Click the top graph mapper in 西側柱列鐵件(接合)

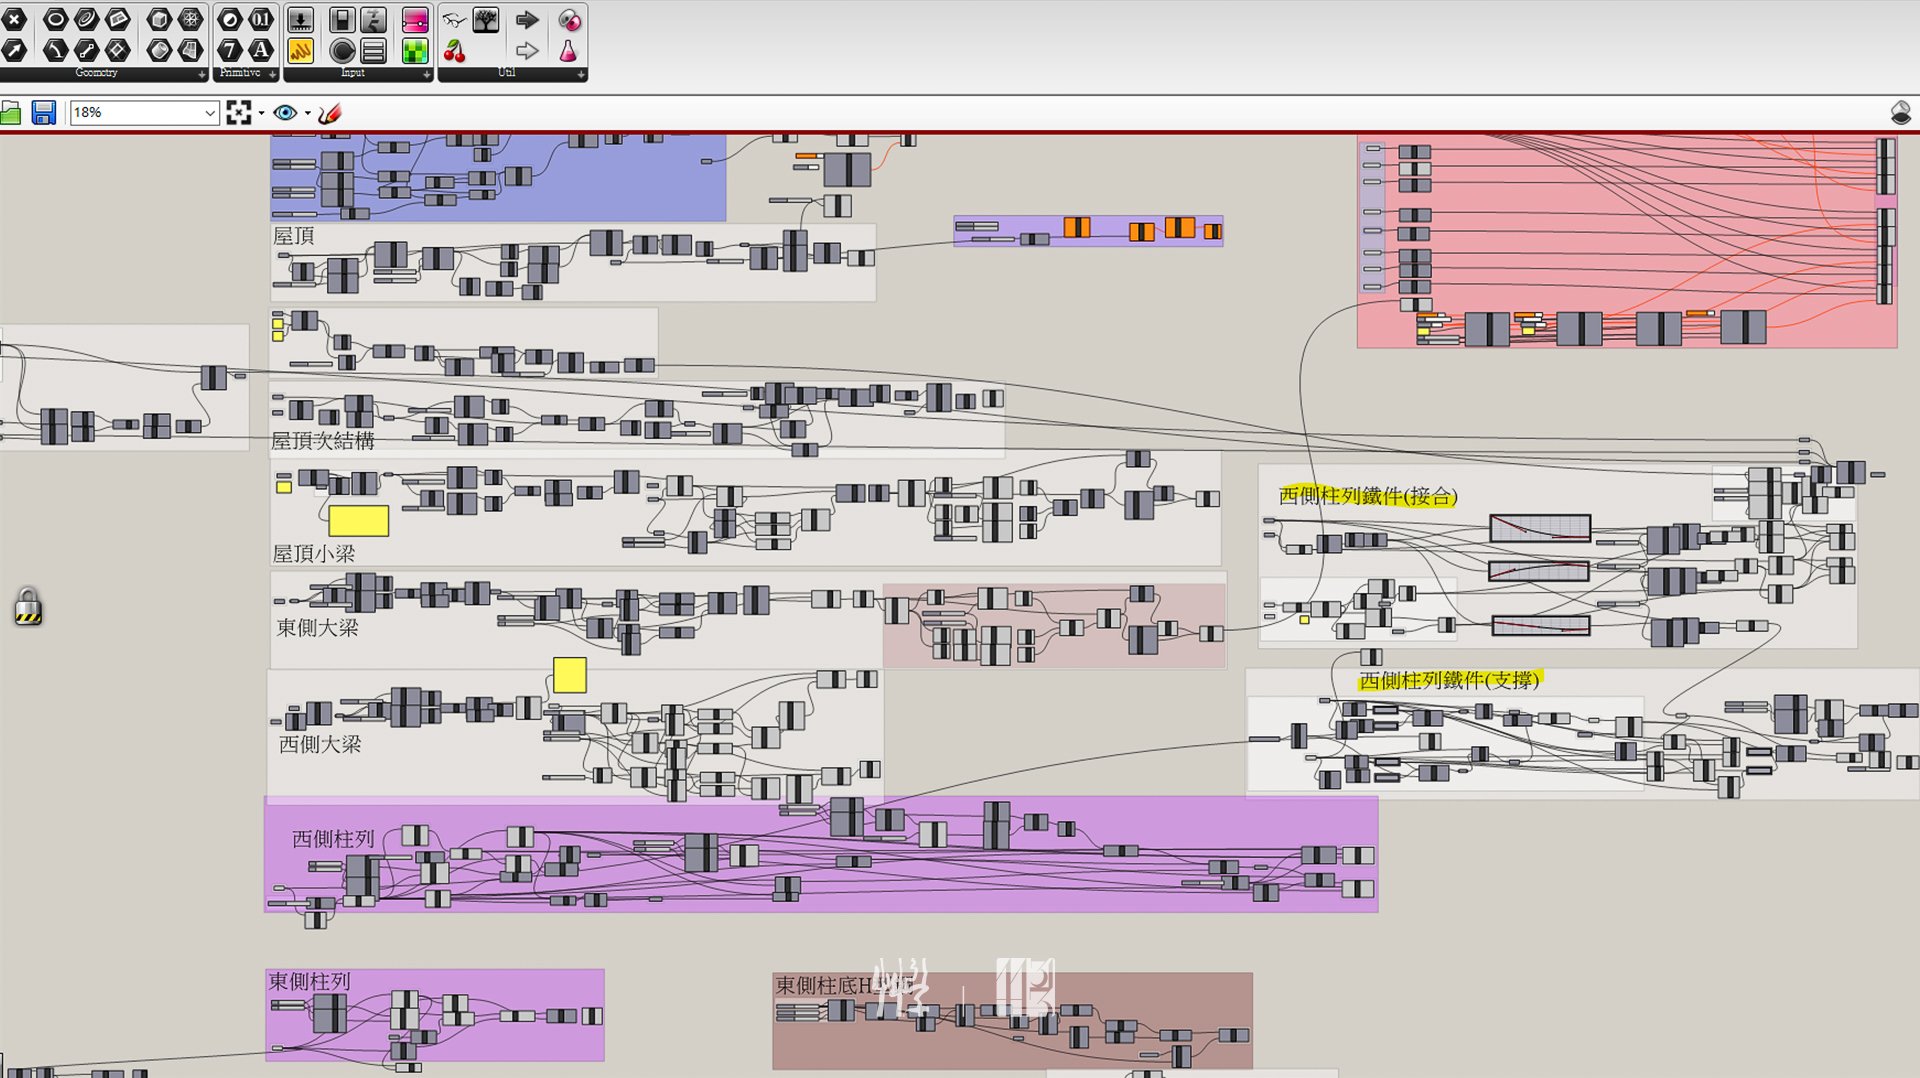(1539, 528)
